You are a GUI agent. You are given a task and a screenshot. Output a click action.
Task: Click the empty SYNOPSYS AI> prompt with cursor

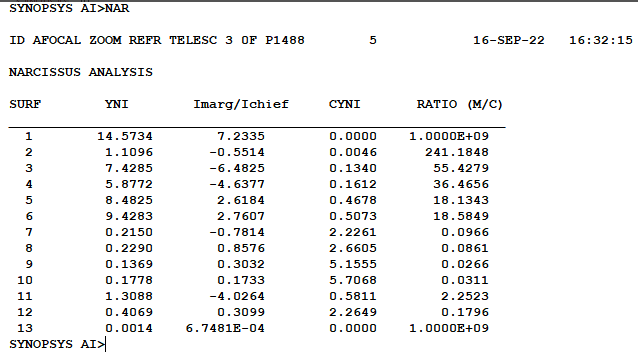point(57,344)
